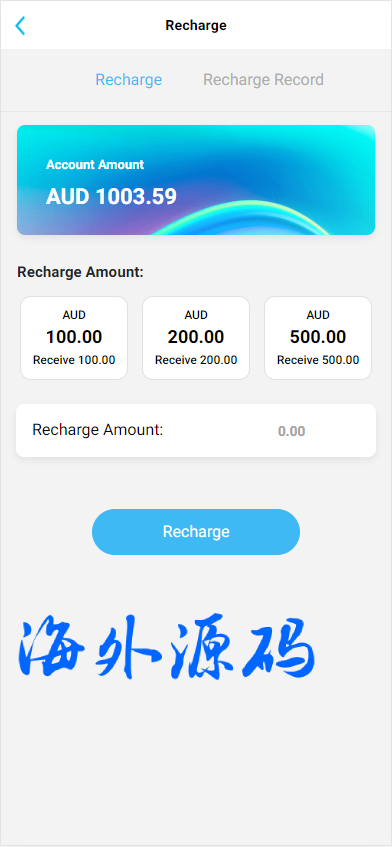Screen dimensions: 392x847
Task: Click the Receive 100.00 text
Action: (x=74, y=360)
